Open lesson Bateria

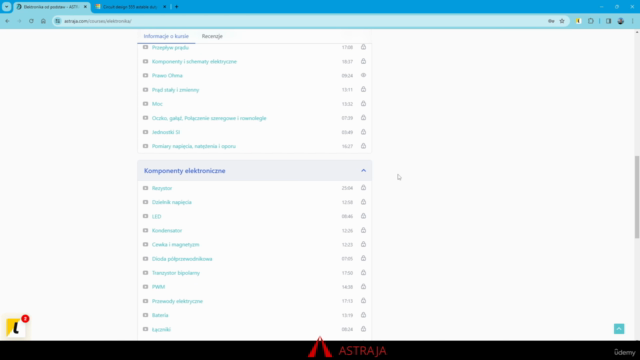point(160,315)
